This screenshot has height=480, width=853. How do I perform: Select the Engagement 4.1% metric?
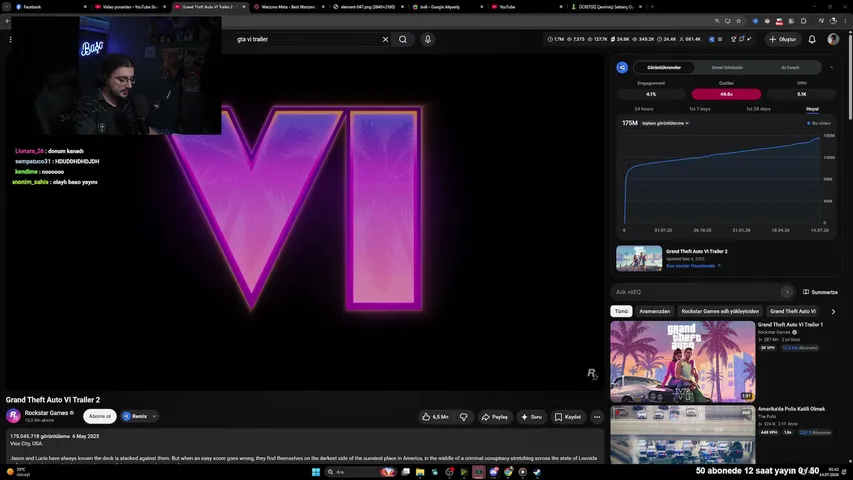(651, 94)
